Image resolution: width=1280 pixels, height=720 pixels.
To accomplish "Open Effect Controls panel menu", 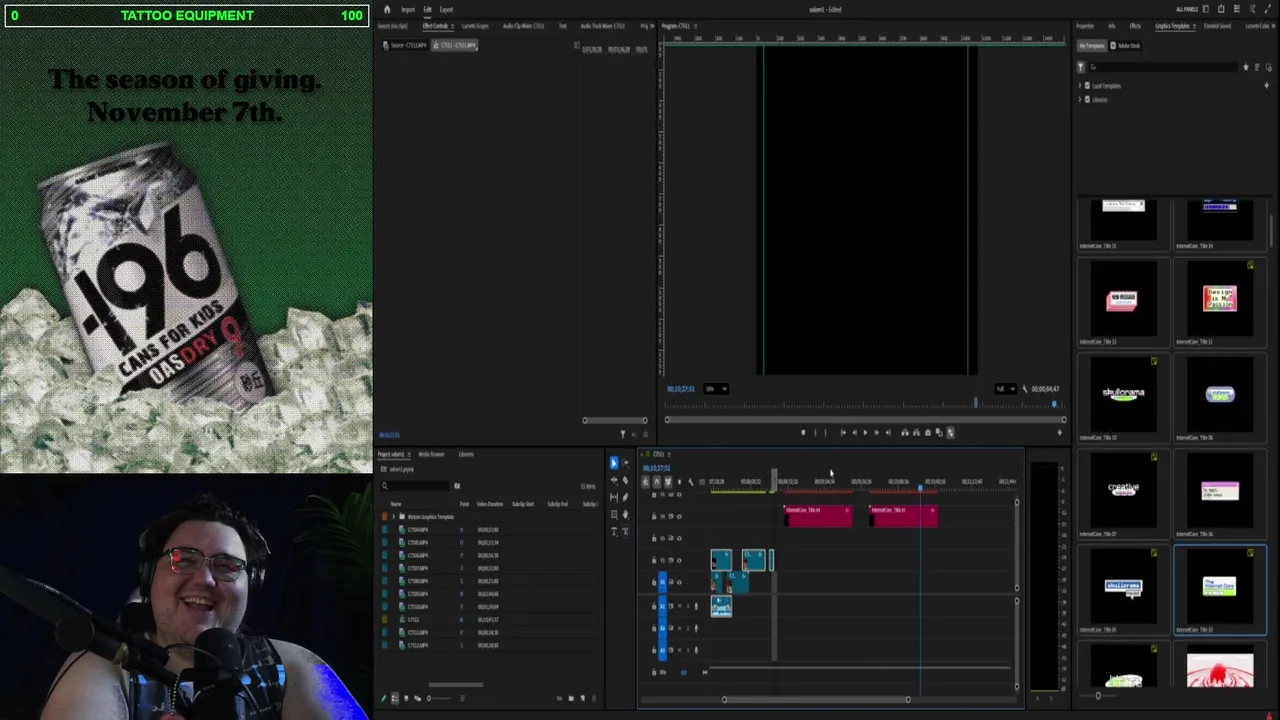I will pos(452,26).
